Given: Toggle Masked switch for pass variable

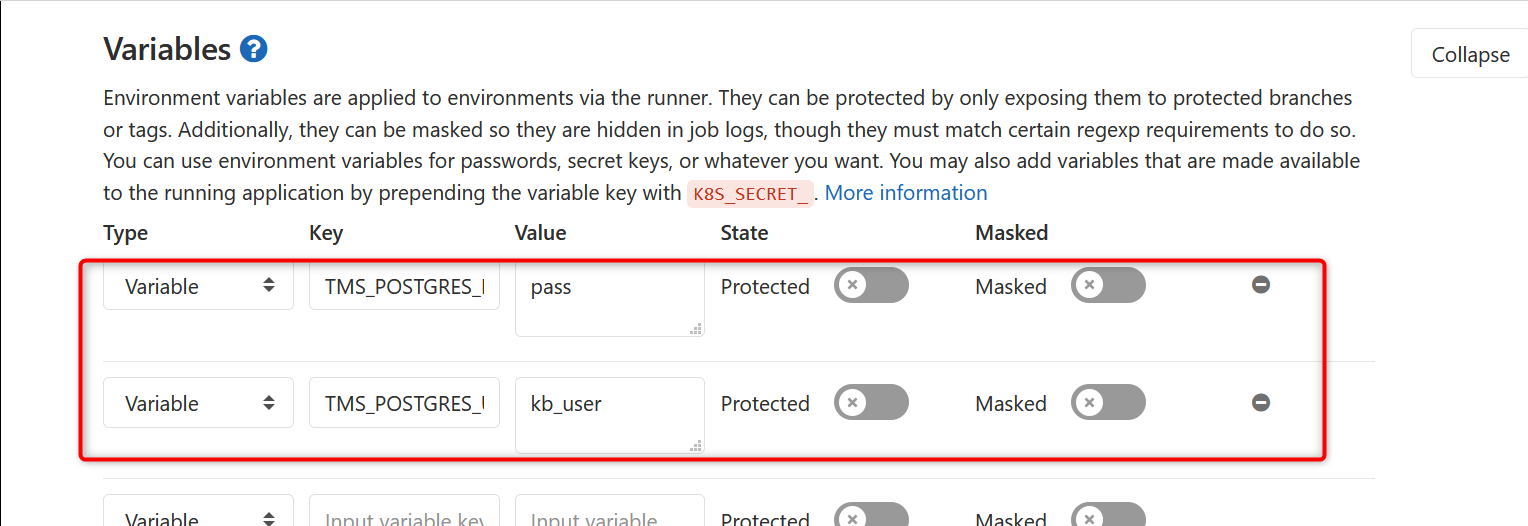Looking at the screenshot, I should pyautogui.click(x=1108, y=285).
